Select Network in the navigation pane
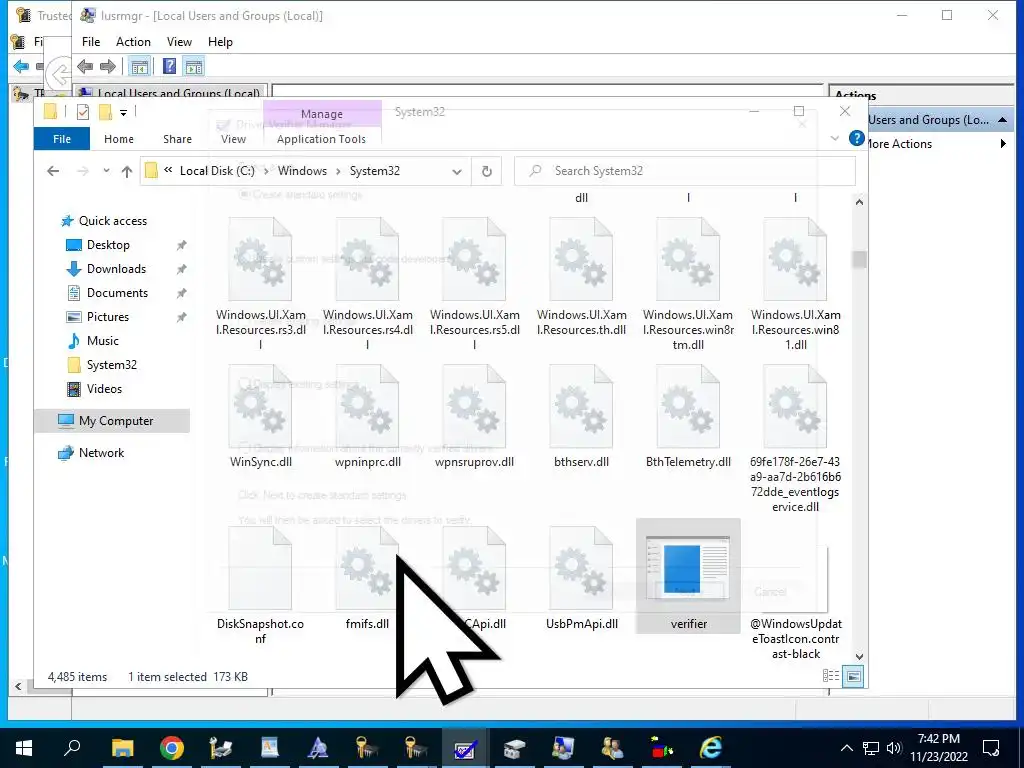The image size is (1024, 768). pos(101,453)
